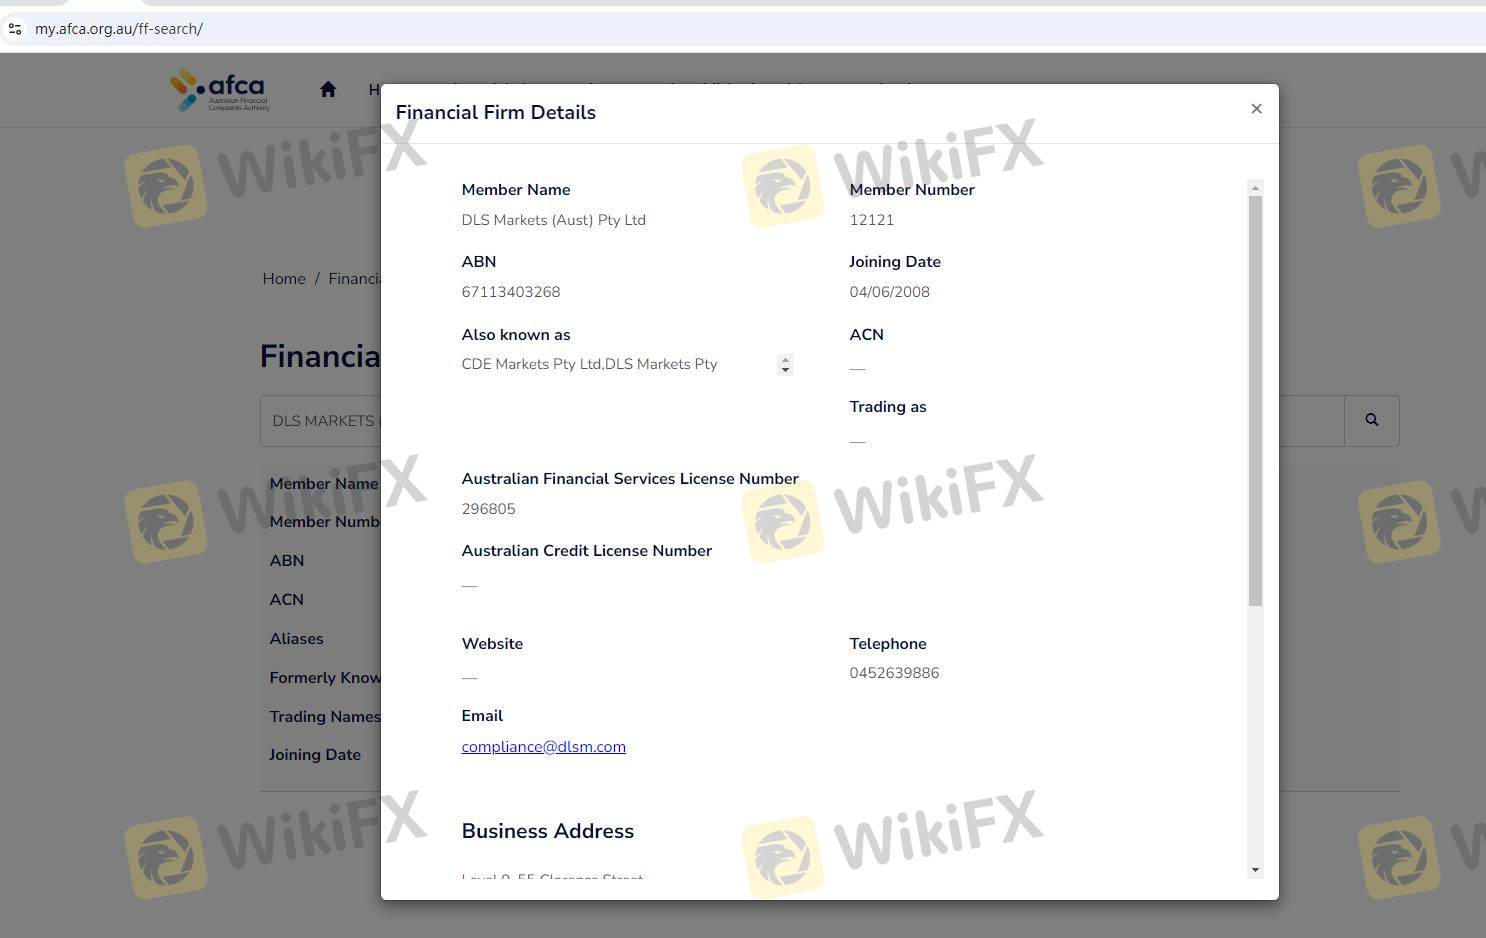Image resolution: width=1486 pixels, height=938 pixels.
Task: Click the DLS MARKETS search input field
Action: (x=320, y=421)
